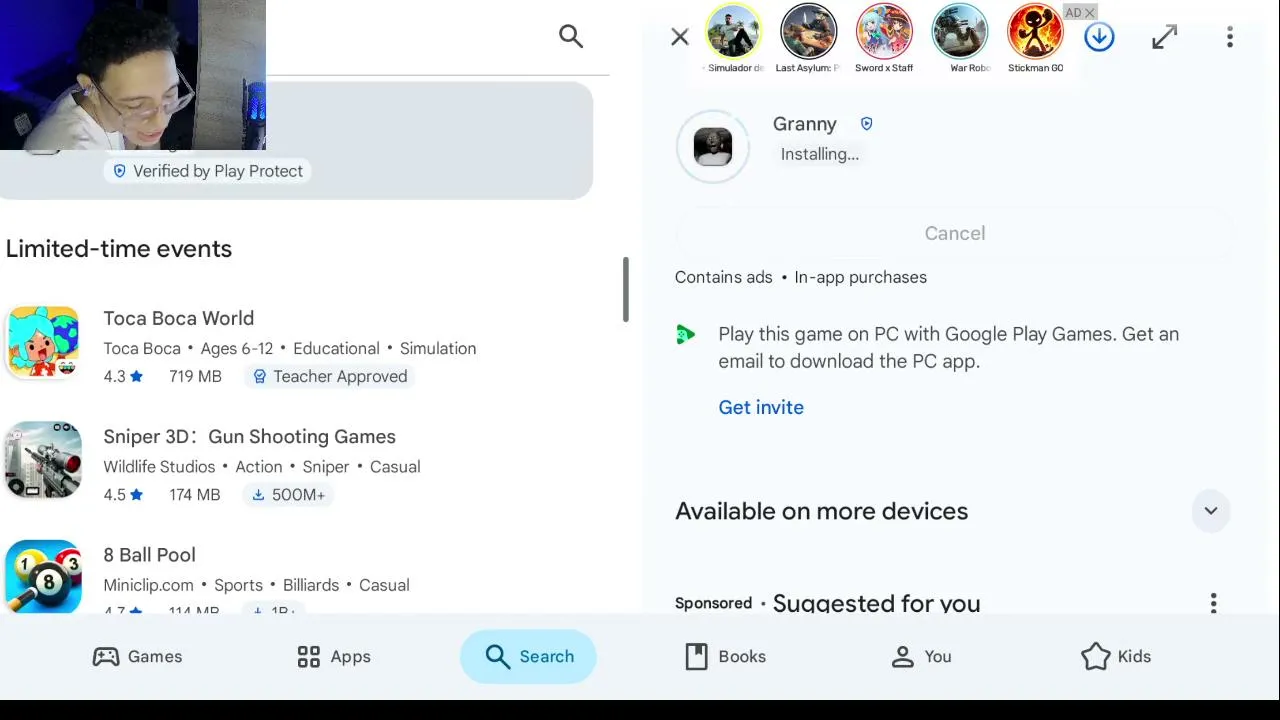
Task: Go to the You profile tab
Action: [x=921, y=656]
